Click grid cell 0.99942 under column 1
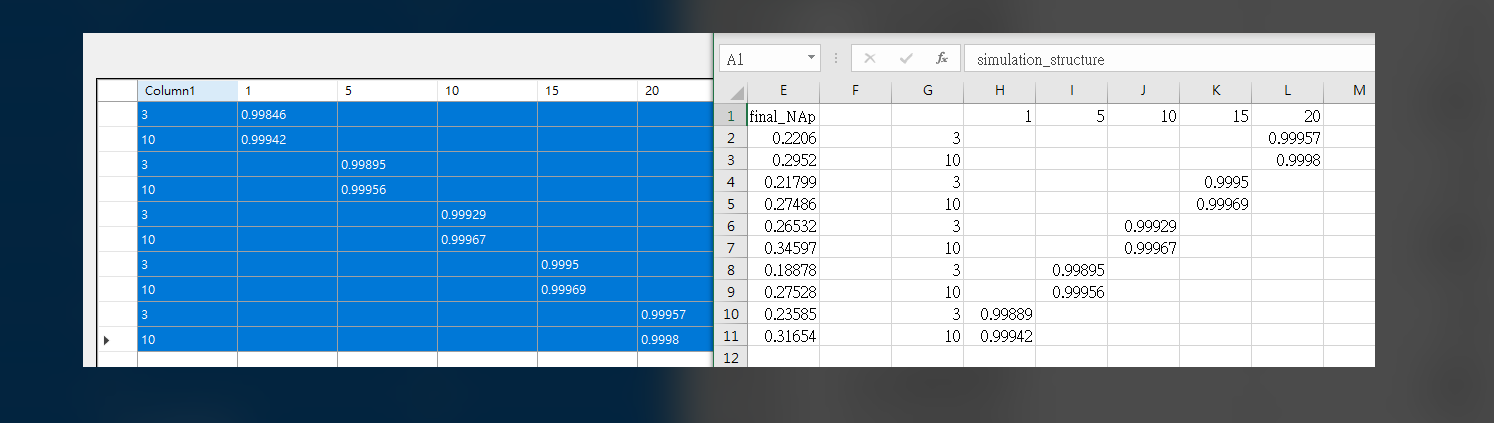1494x423 pixels. (287, 140)
